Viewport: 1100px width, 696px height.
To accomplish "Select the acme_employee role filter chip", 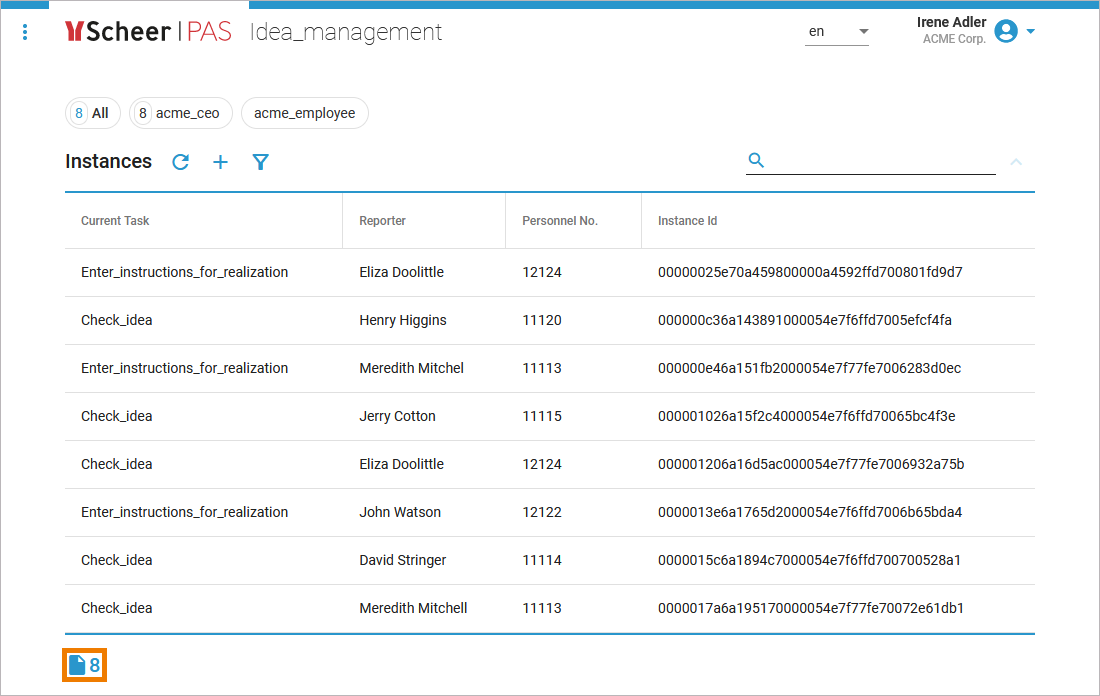I will (304, 113).
